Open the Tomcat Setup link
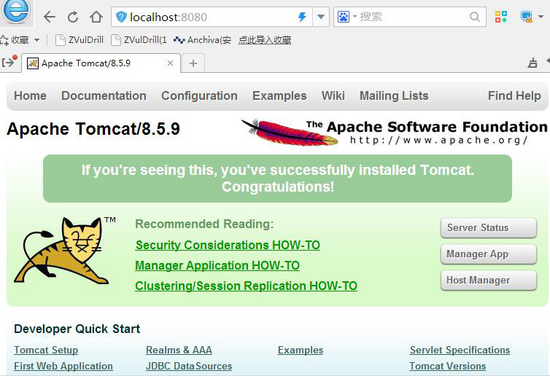550x376 pixels. tap(46, 350)
